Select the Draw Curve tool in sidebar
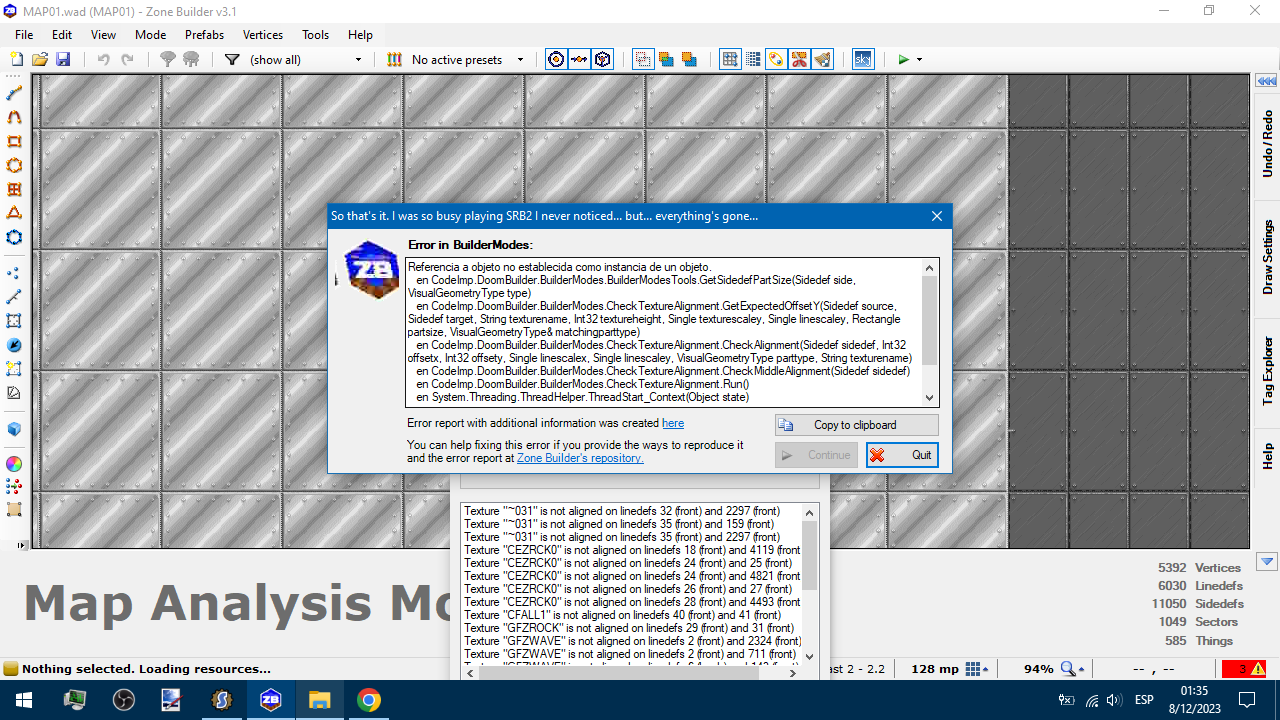Screen dimensions: 1280x720 pos(14,117)
